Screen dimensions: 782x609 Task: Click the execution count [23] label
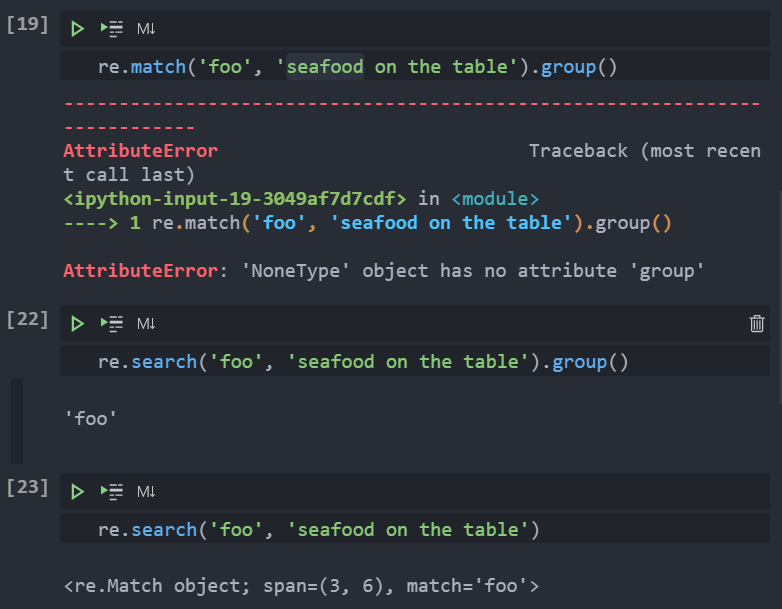[x=27, y=487]
